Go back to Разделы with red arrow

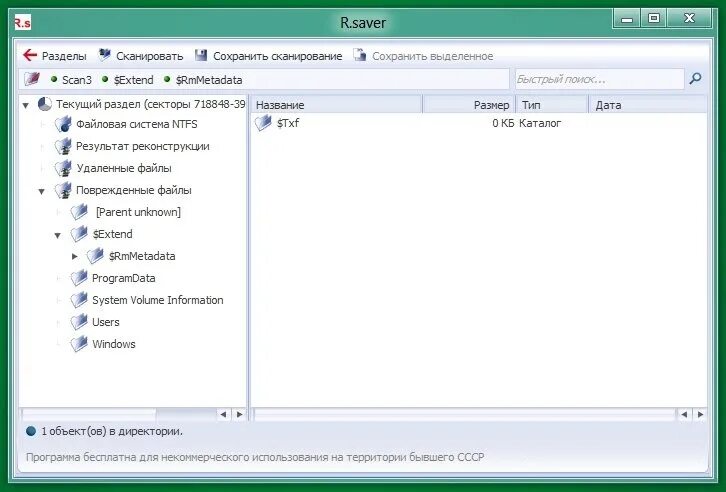pyautogui.click(x=30, y=56)
